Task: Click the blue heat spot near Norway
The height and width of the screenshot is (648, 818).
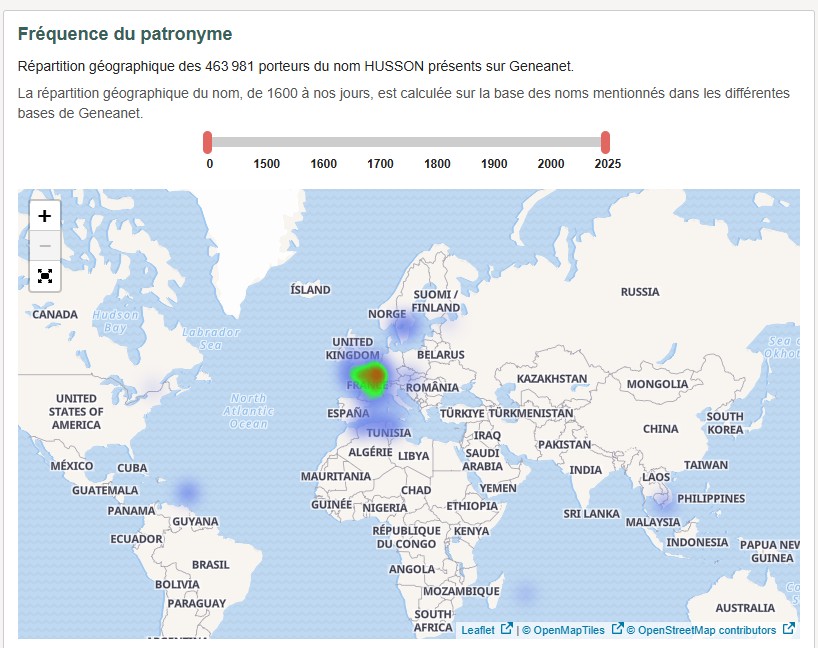Action: (403, 327)
